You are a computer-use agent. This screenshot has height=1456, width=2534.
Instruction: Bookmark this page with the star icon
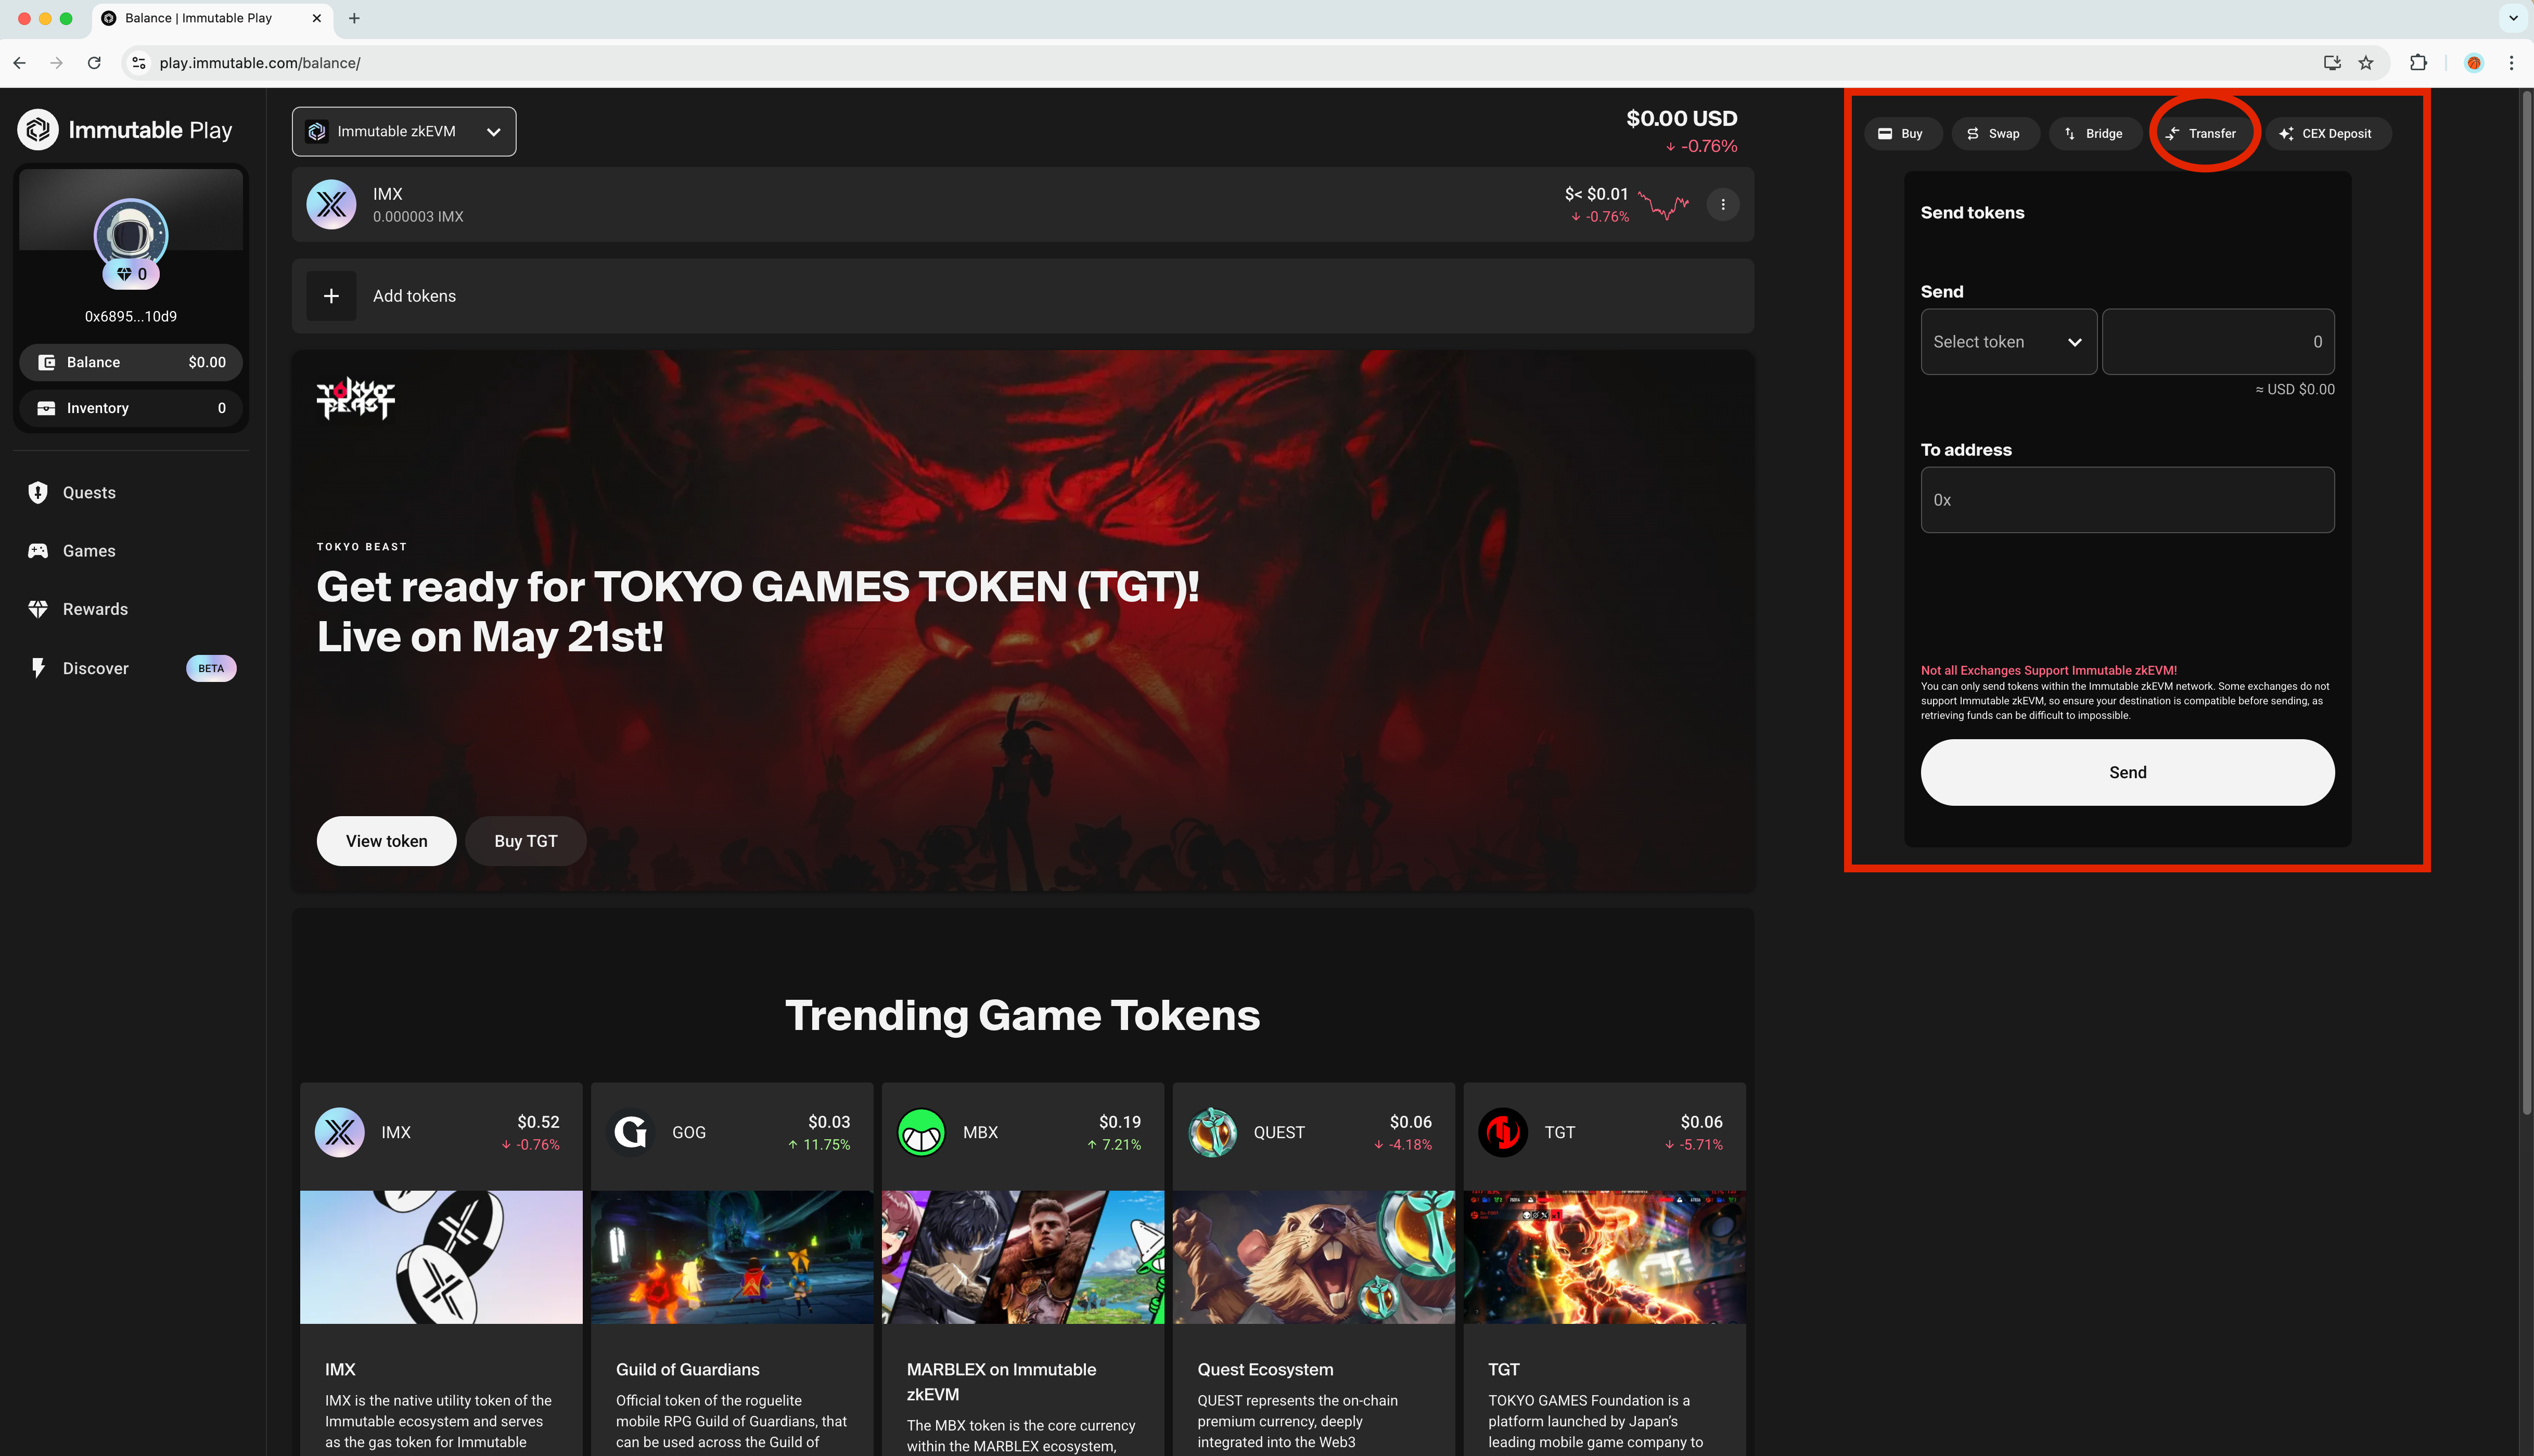(x=2366, y=63)
